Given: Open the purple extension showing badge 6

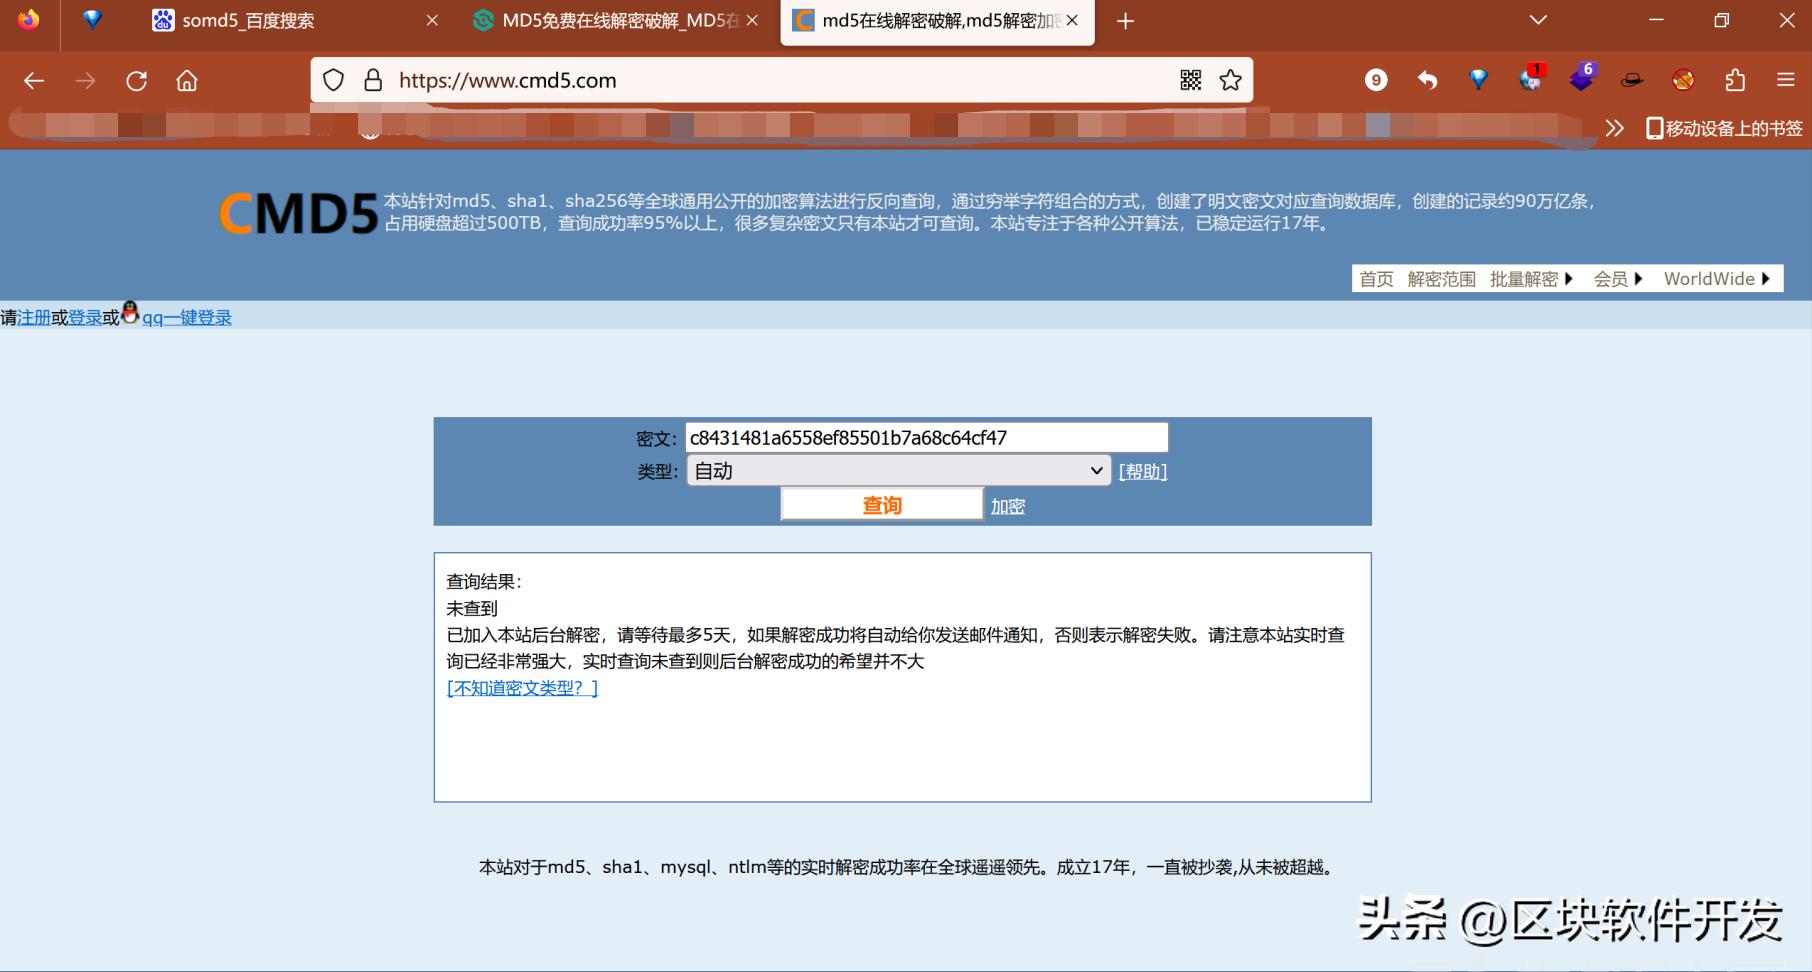Looking at the screenshot, I should coord(1582,80).
